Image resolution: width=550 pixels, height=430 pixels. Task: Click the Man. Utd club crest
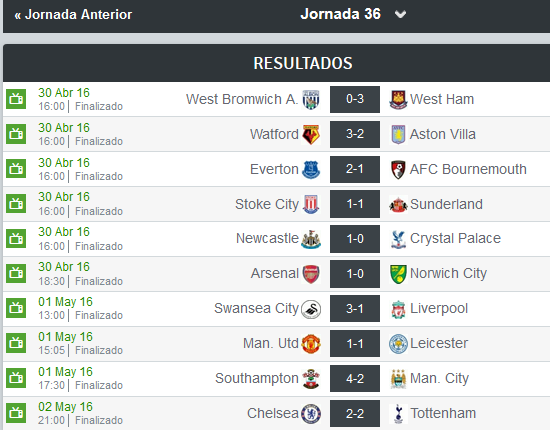click(311, 344)
